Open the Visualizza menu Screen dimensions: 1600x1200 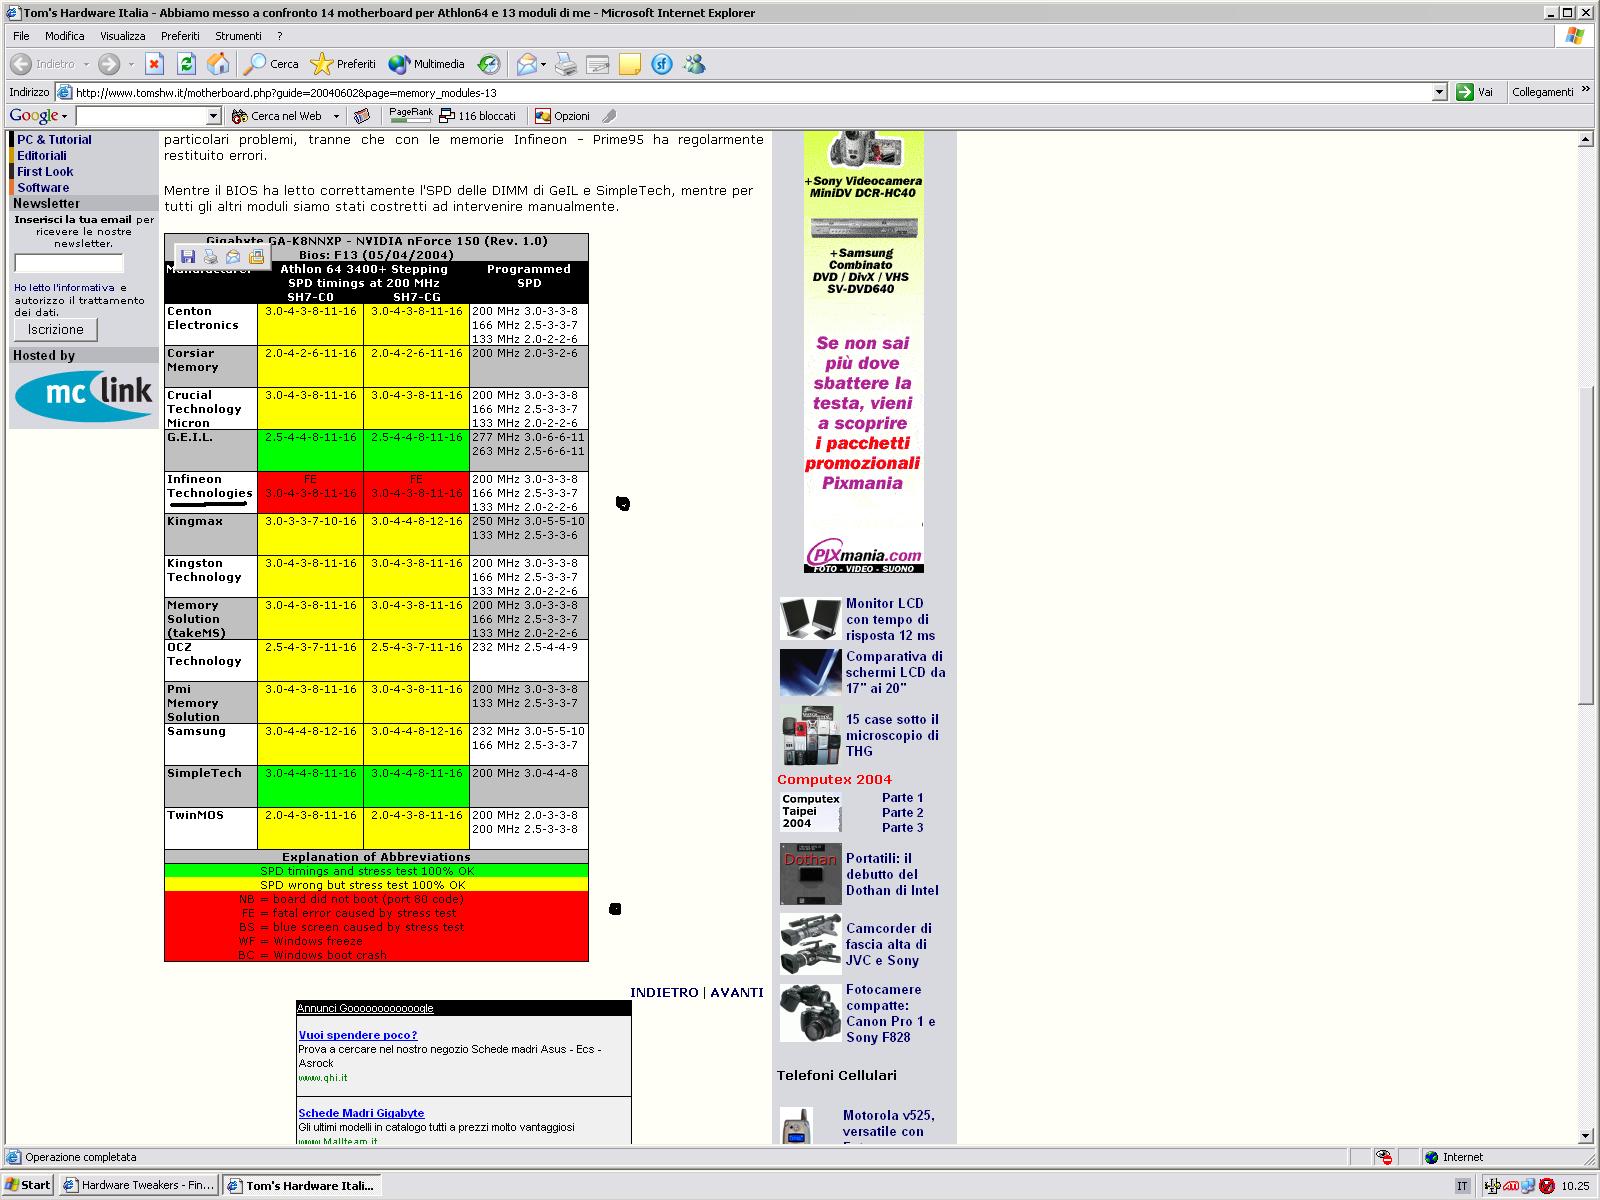[x=123, y=36]
